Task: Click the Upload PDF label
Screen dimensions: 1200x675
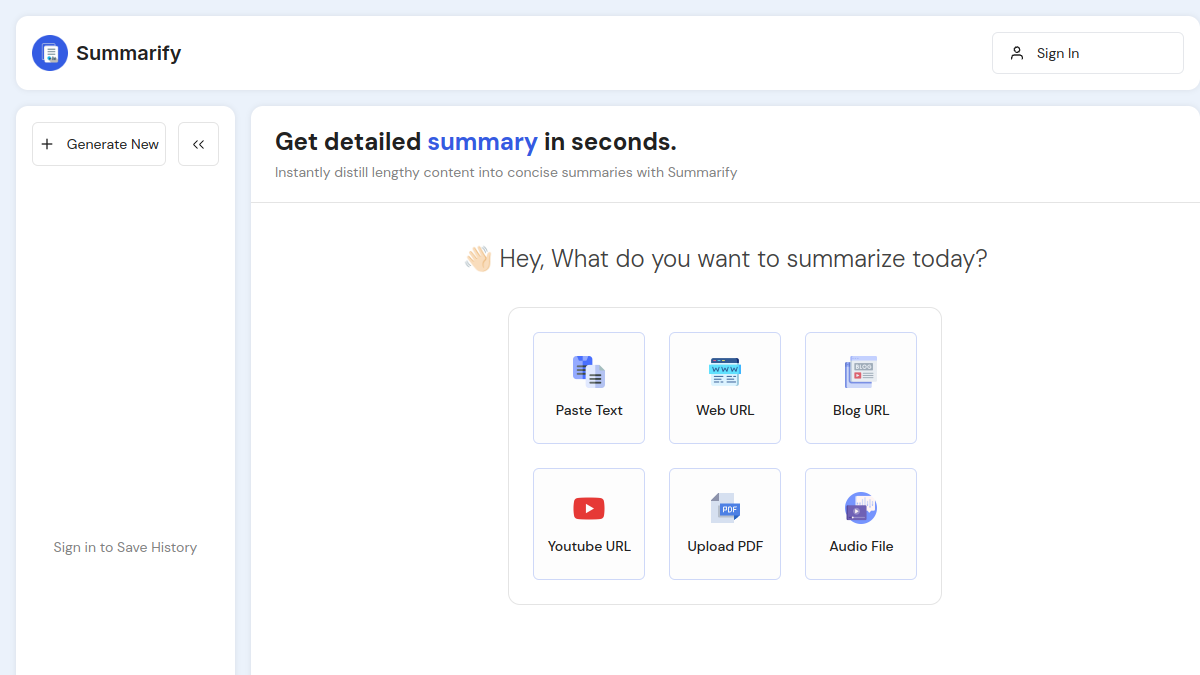Action: click(x=725, y=546)
